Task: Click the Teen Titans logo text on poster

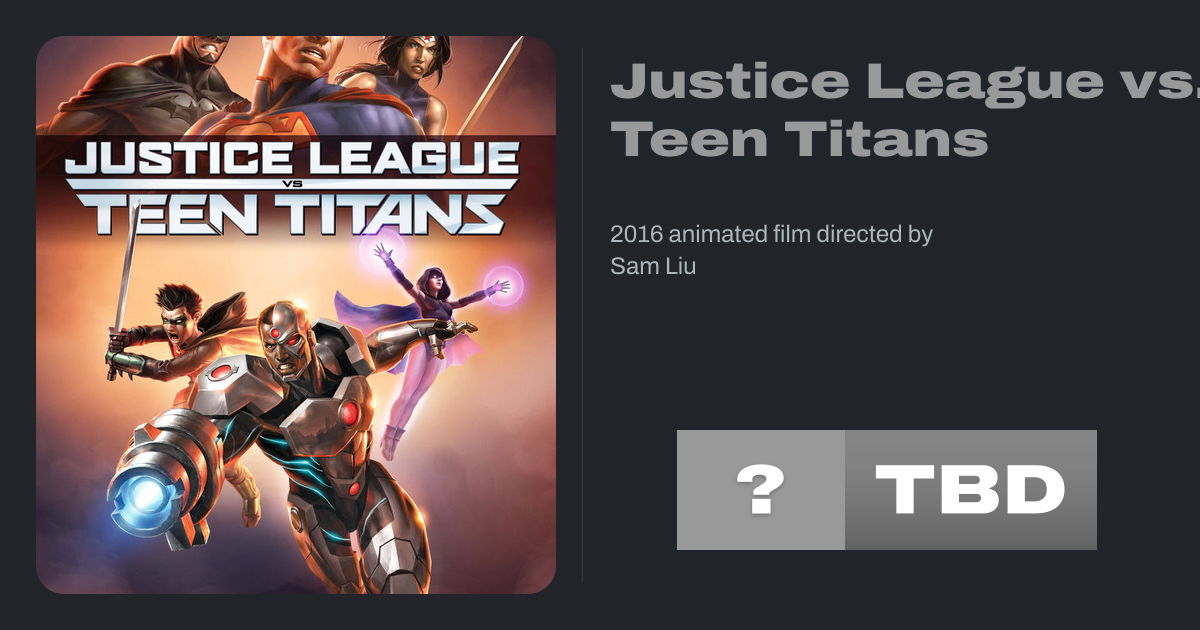Action: pyautogui.click(x=292, y=212)
